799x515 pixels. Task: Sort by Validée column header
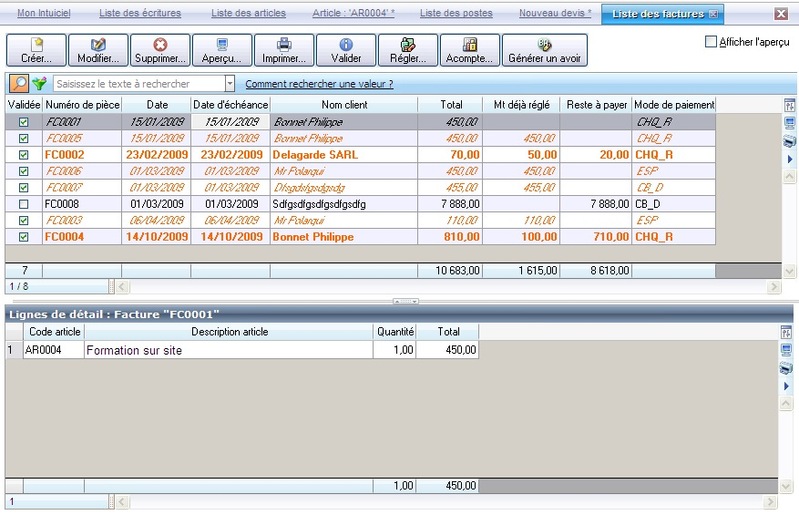tap(24, 104)
